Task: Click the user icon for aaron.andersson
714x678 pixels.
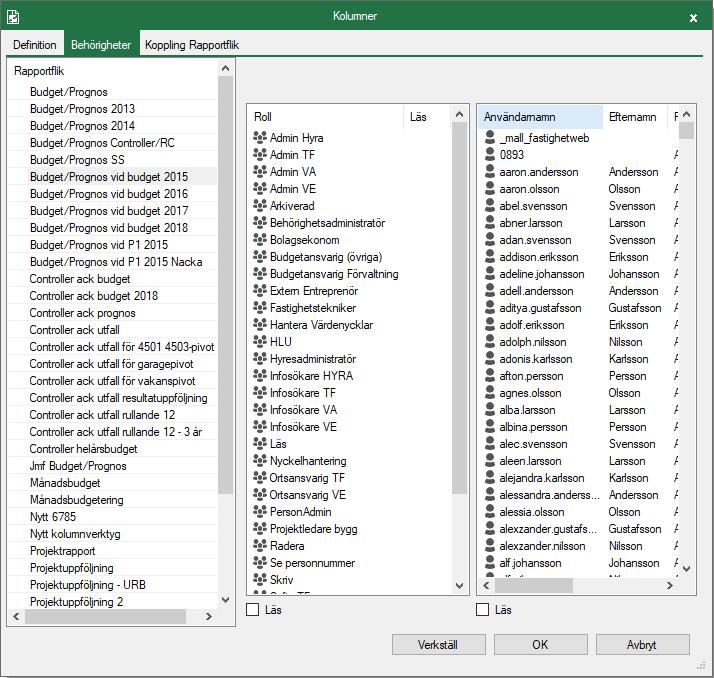Action: (x=490, y=171)
